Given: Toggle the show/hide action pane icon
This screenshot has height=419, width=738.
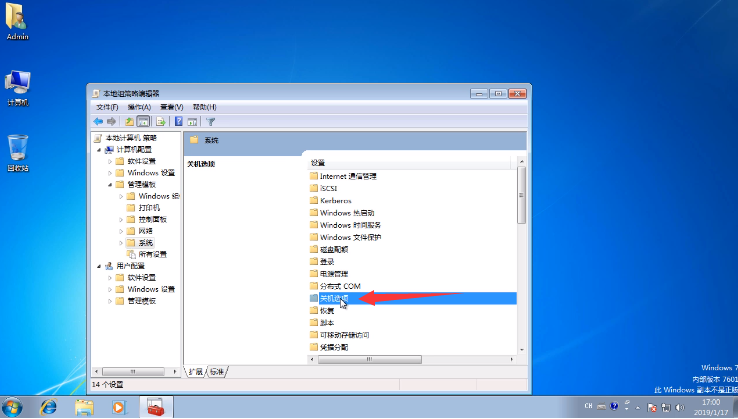Looking at the screenshot, I should (x=192, y=121).
